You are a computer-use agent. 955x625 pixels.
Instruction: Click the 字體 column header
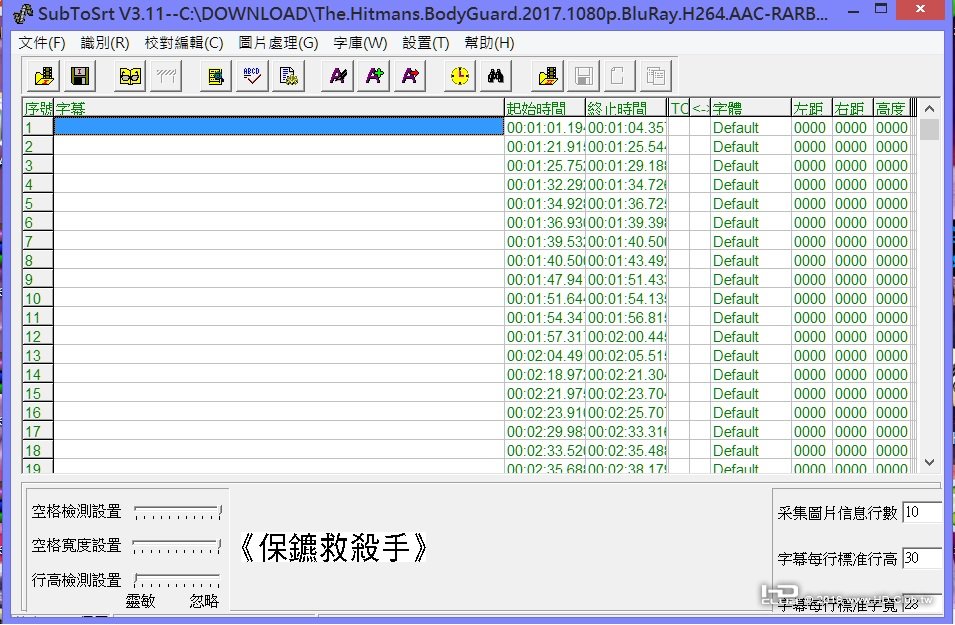point(750,108)
